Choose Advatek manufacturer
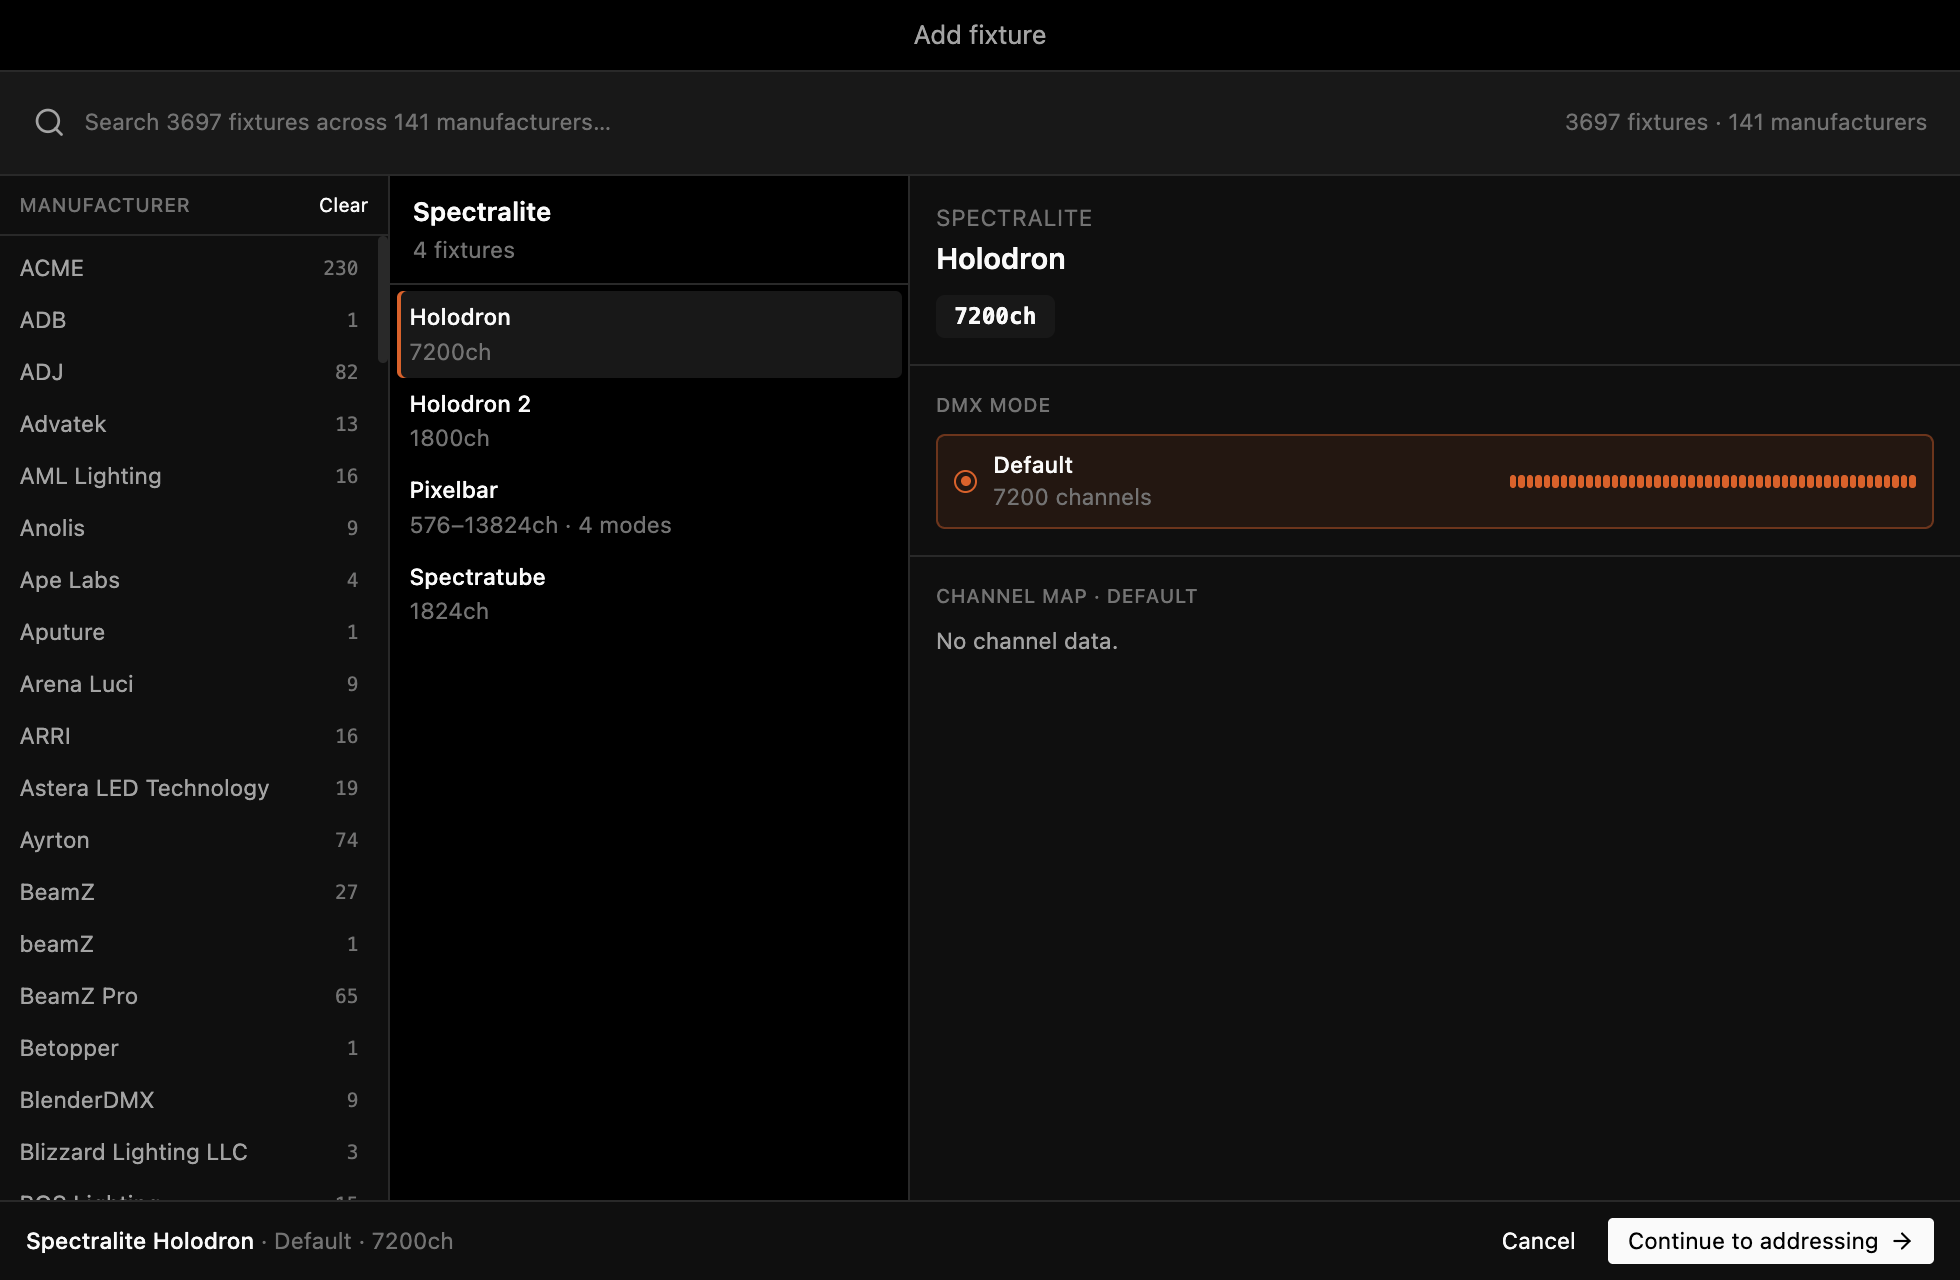 tap(189, 424)
